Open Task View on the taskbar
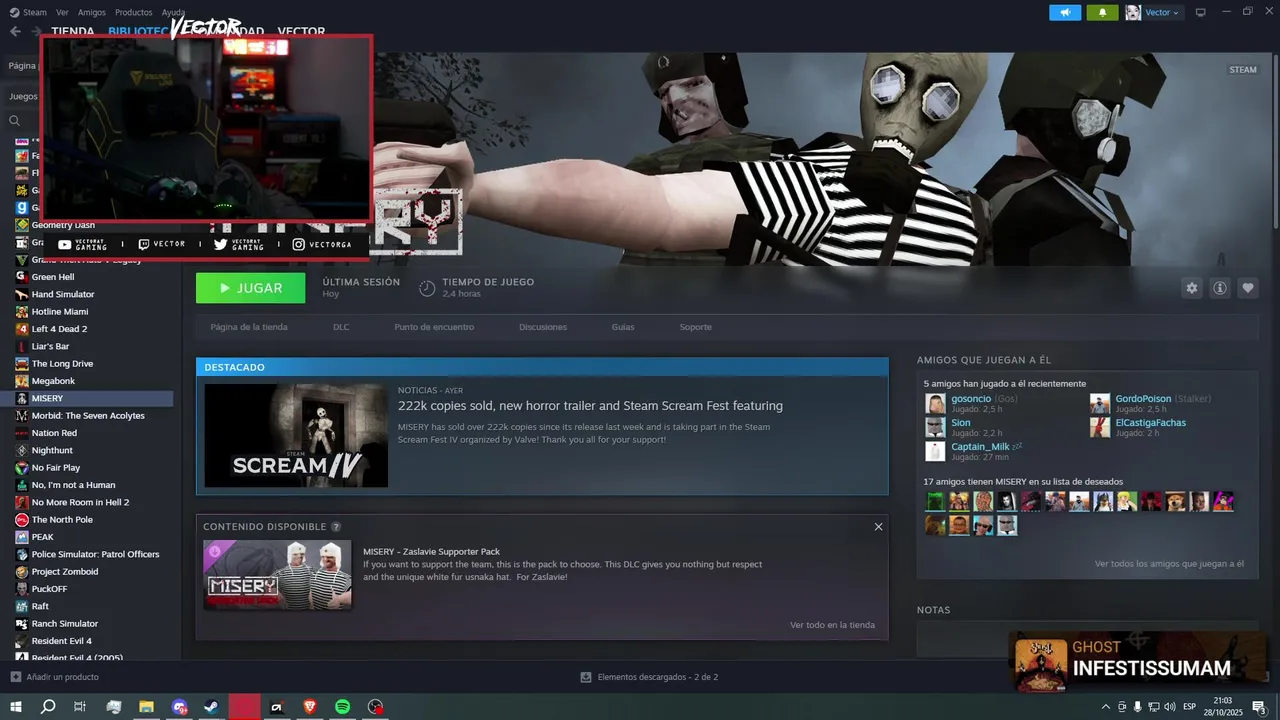The width and height of the screenshot is (1280, 720). (x=80, y=707)
